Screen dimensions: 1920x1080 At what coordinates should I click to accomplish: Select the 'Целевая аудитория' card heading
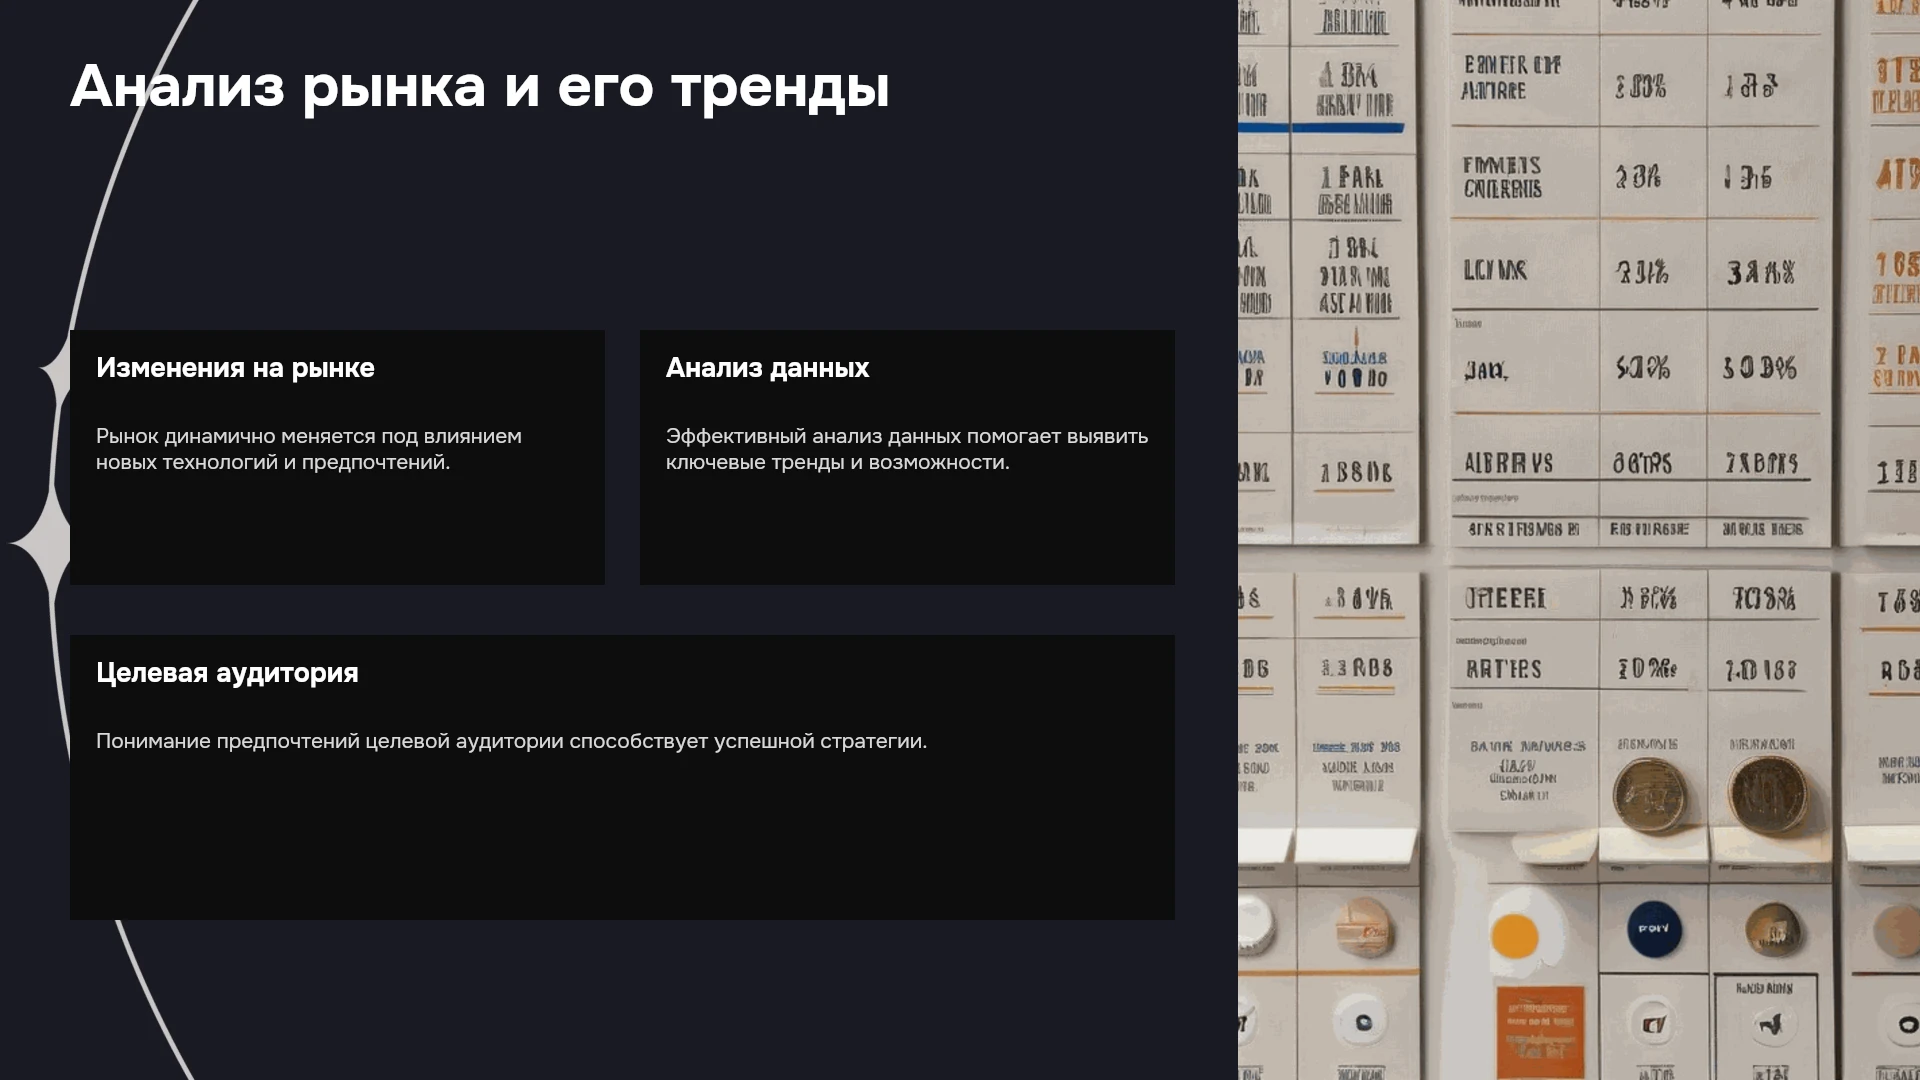(x=227, y=673)
